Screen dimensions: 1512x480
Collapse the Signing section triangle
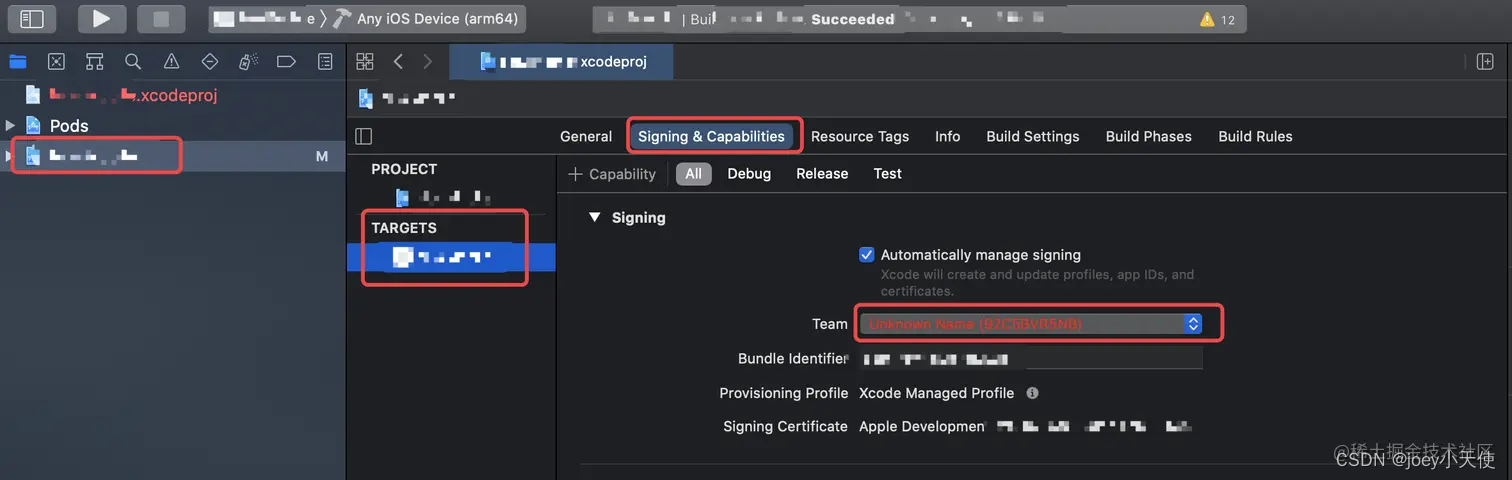click(595, 217)
